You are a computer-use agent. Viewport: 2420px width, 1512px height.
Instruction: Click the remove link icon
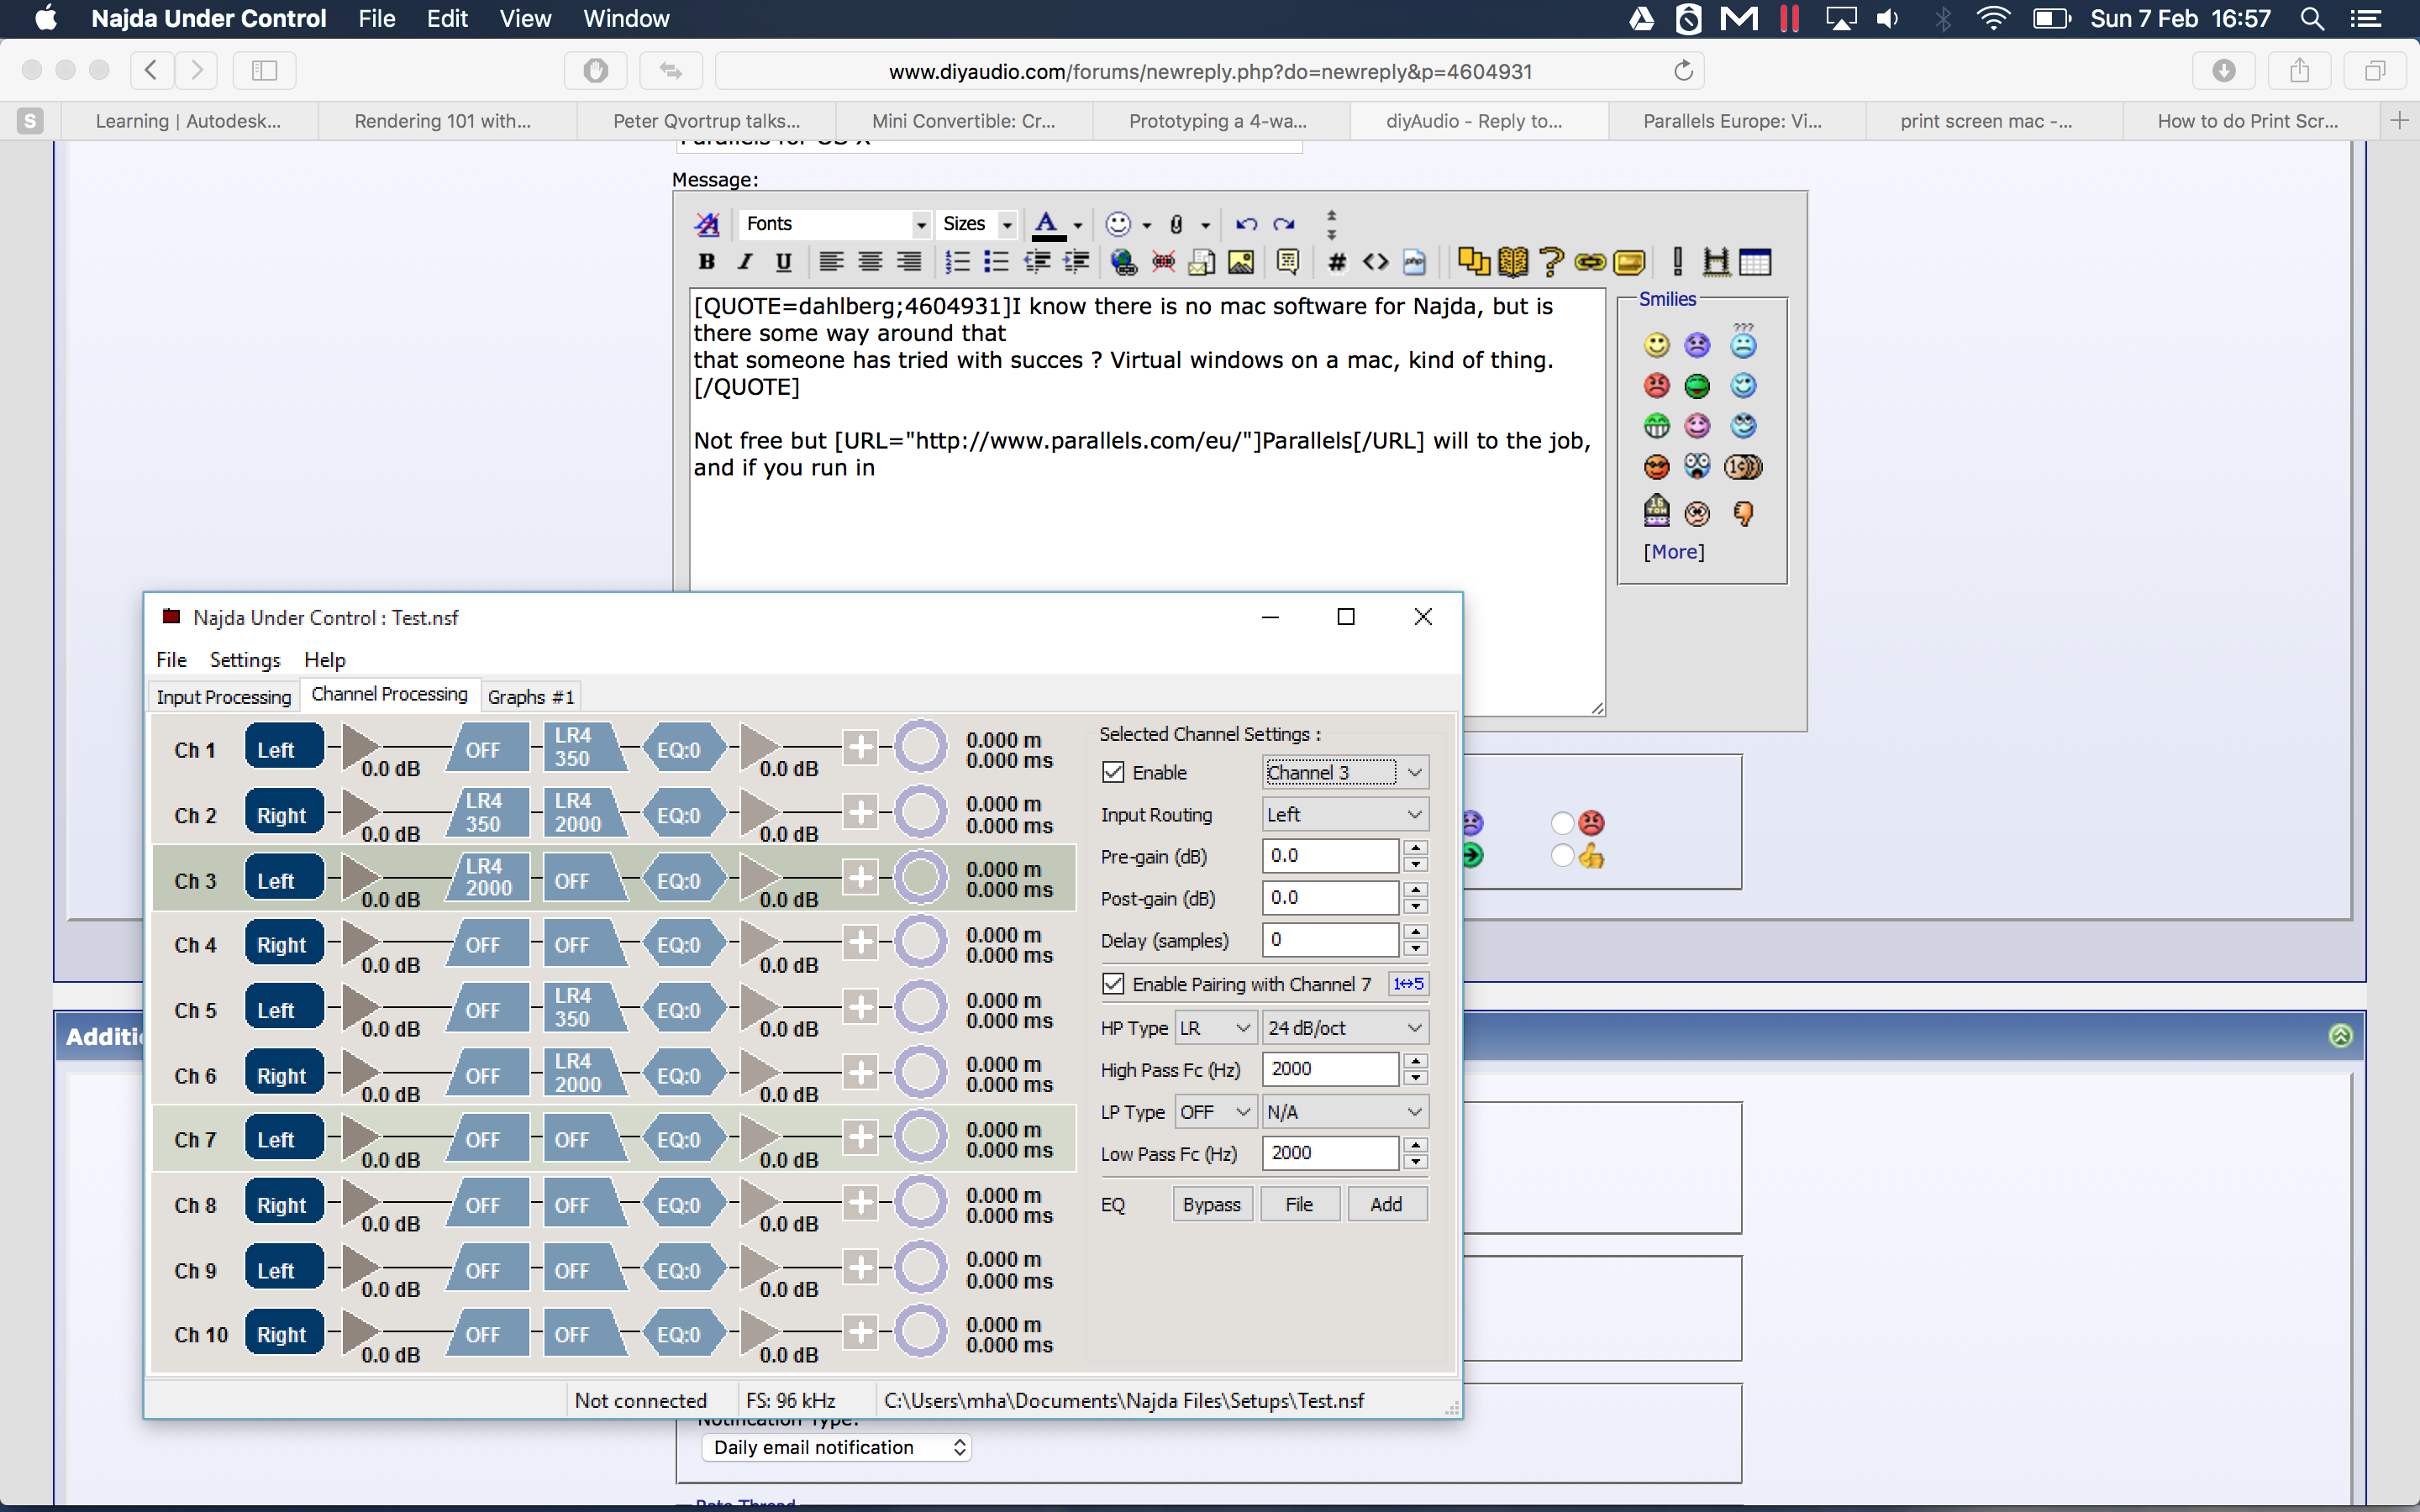click(1163, 262)
